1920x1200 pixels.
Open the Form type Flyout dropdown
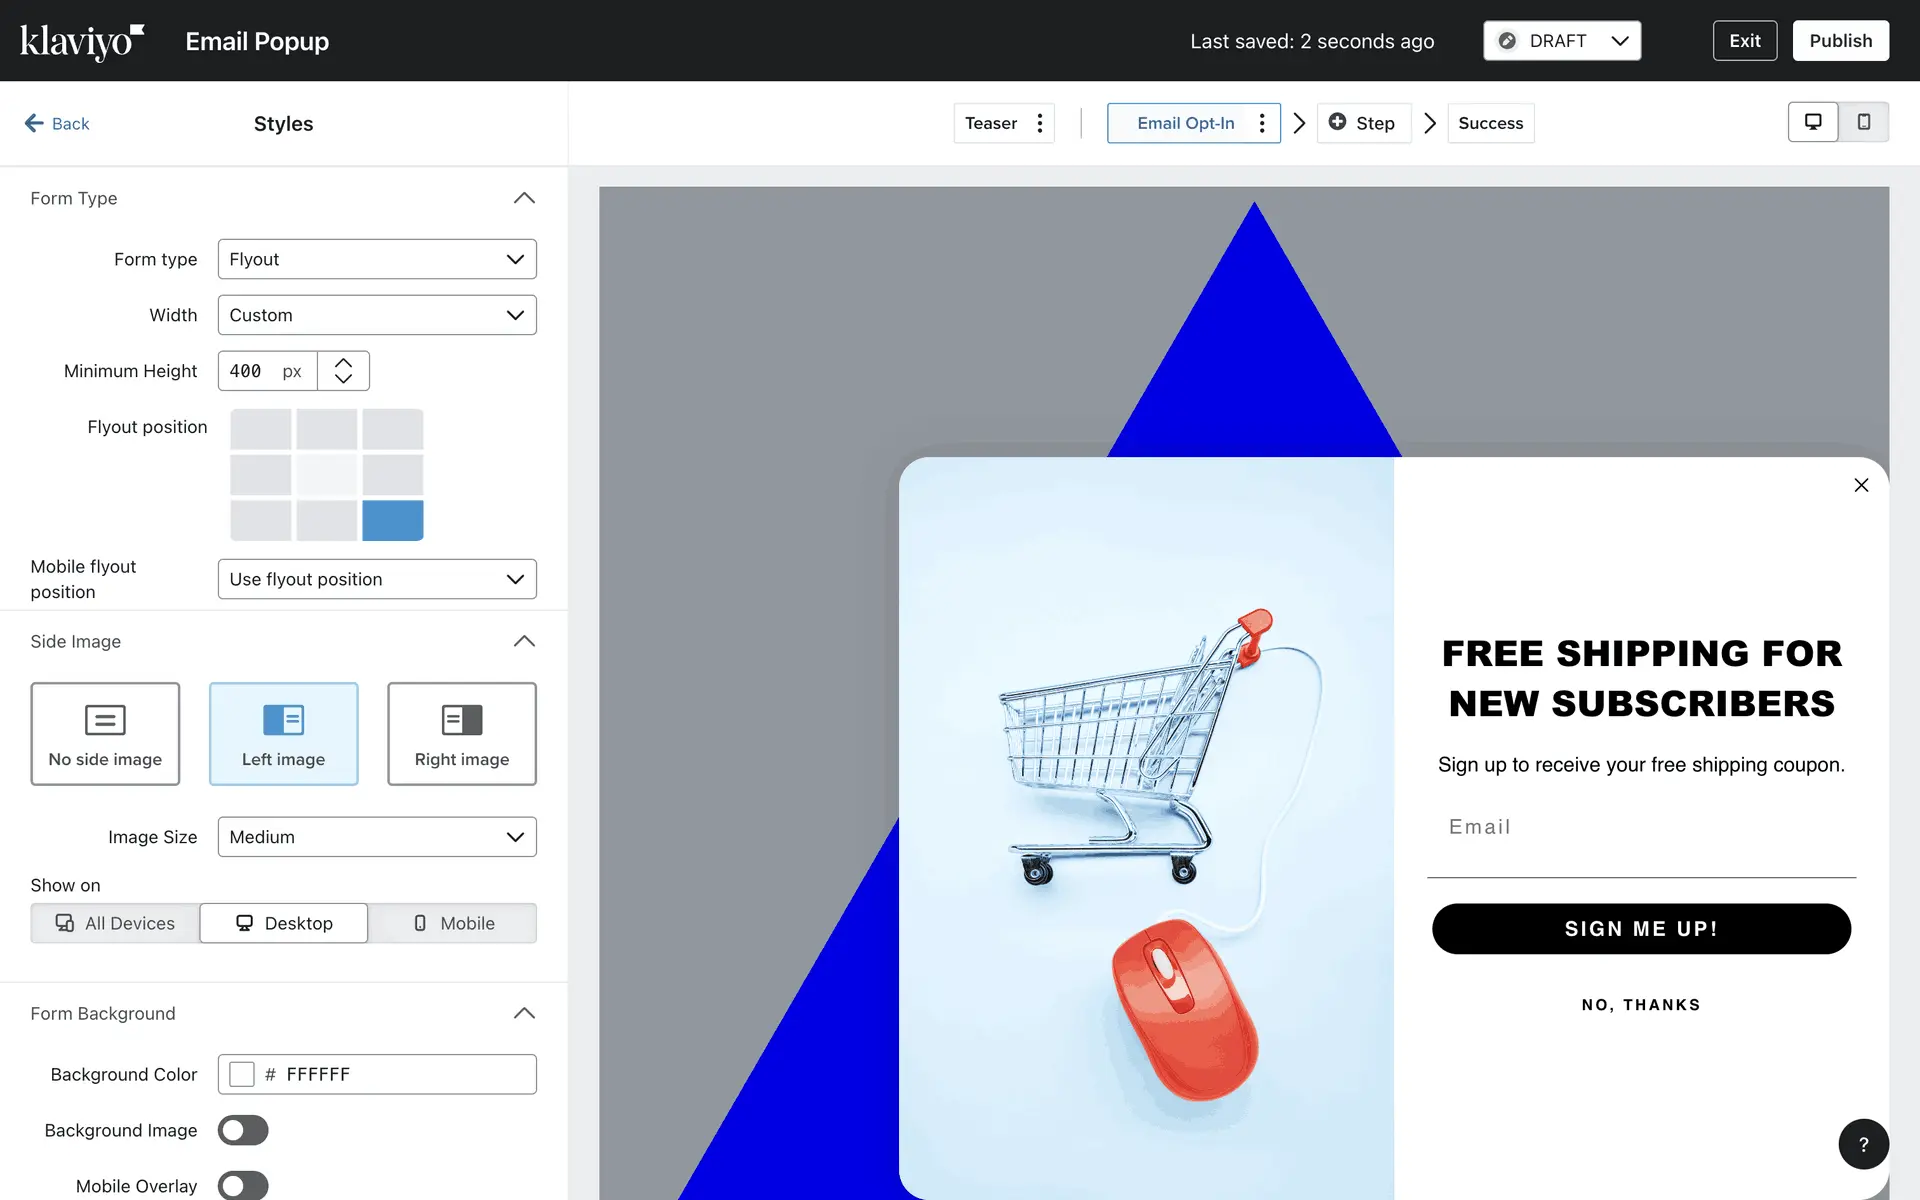point(377,259)
